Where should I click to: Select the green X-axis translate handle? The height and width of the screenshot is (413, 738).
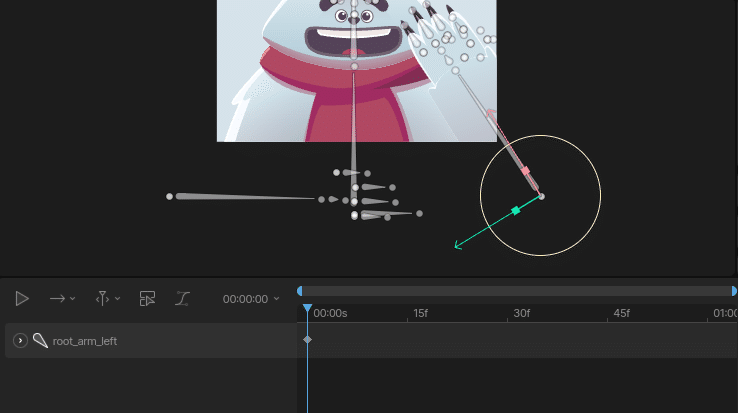(x=516, y=211)
